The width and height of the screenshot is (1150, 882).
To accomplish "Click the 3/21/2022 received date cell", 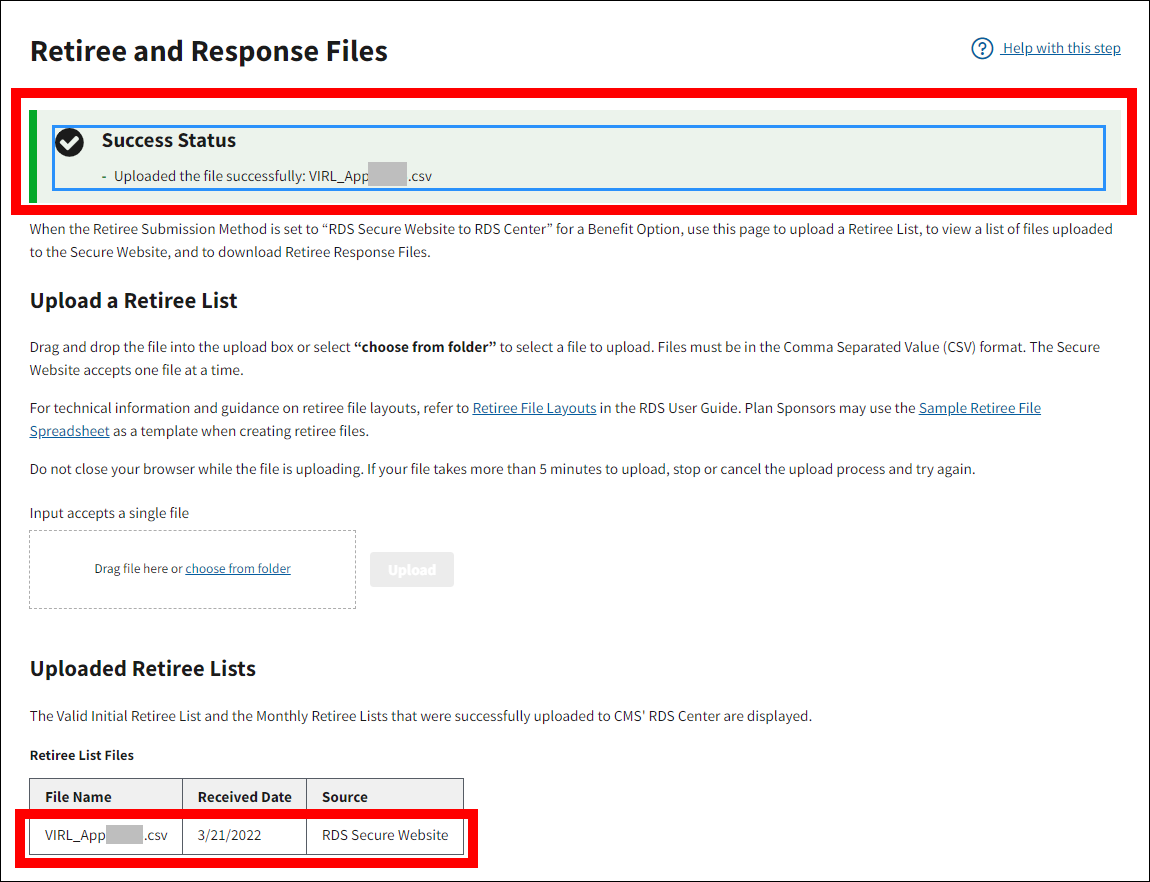I will 229,835.
